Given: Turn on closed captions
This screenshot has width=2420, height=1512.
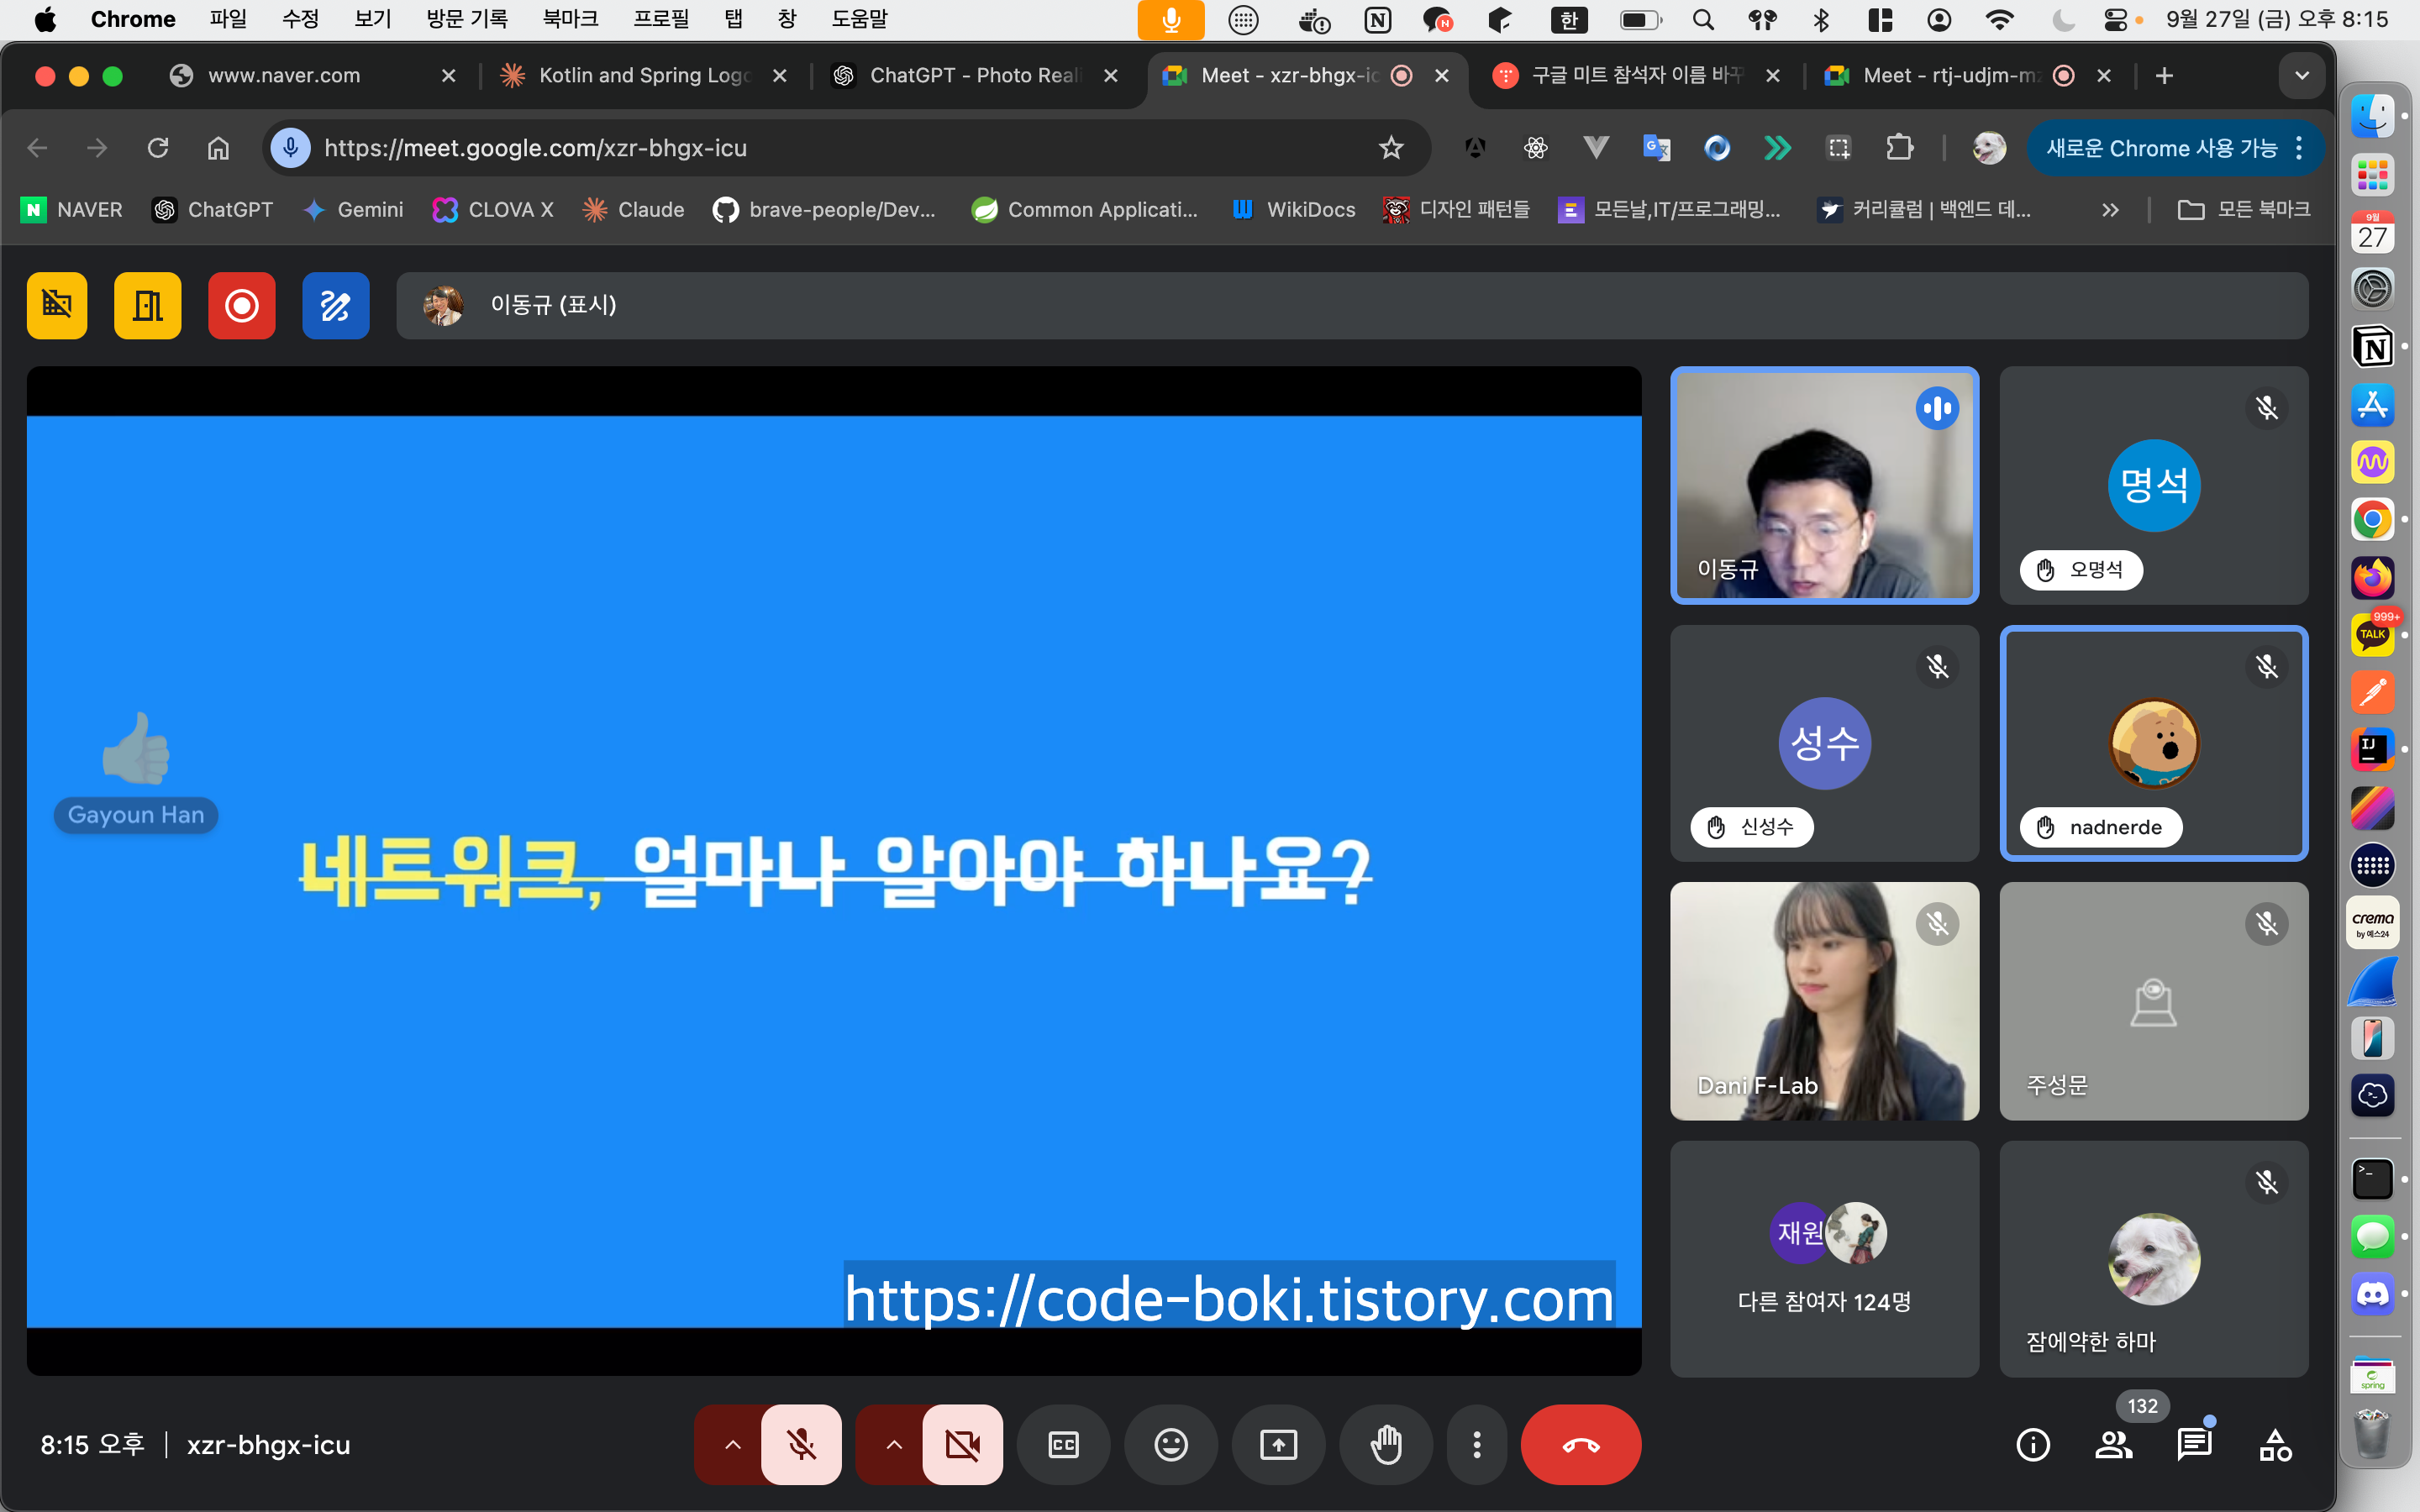Looking at the screenshot, I should pos(1063,1445).
